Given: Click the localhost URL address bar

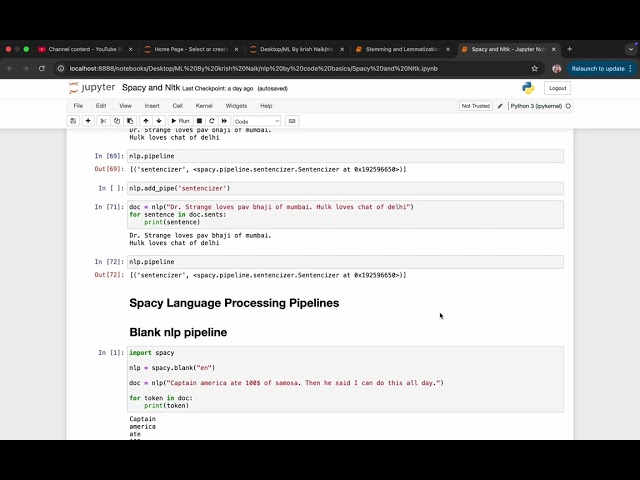Looking at the screenshot, I should point(253,69).
